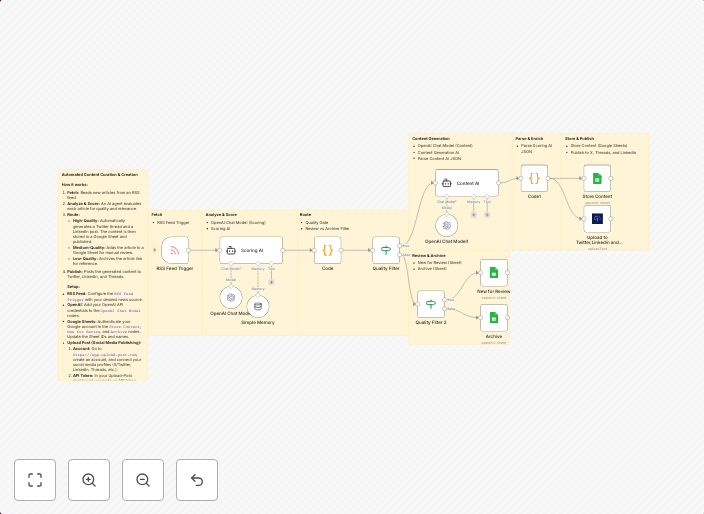Image resolution: width=704 pixels, height=514 pixels.
Task: Click the output connector of the Code1 node
Action: (x=548, y=178)
